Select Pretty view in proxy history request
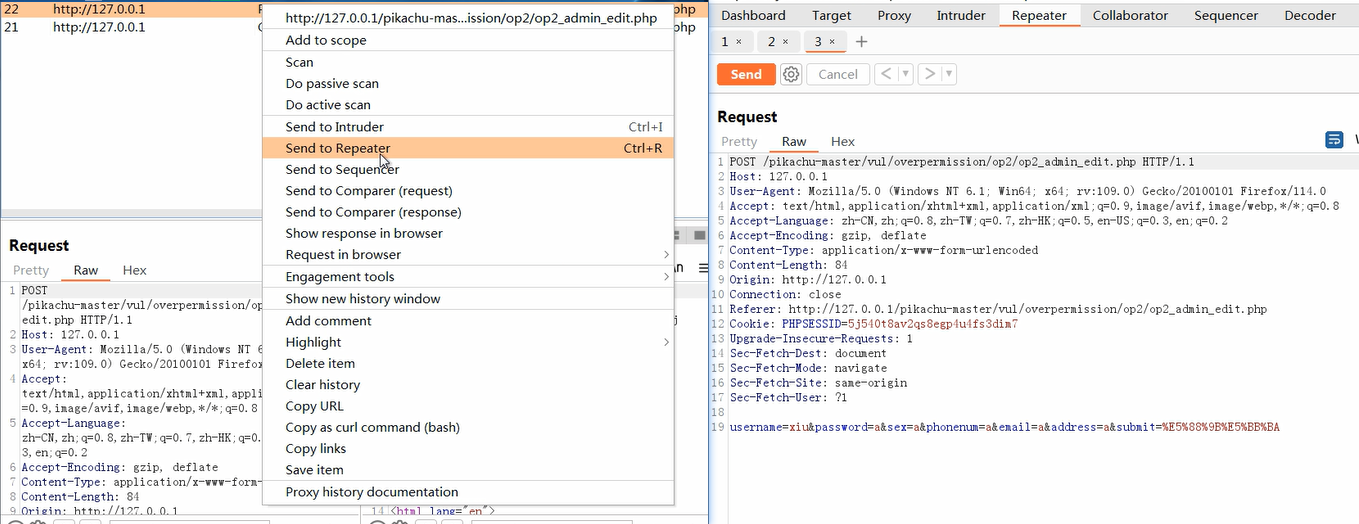Image resolution: width=1359 pixels, height=524 pixels. [x=31, y=270]
